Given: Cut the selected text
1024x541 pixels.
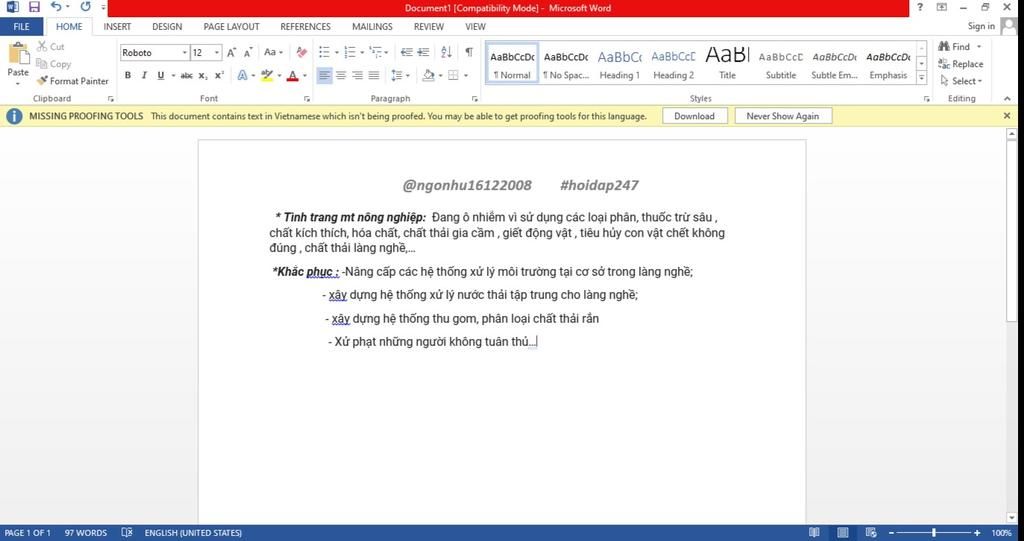Looking at the screenshot, I should click(x=51, y=46).
